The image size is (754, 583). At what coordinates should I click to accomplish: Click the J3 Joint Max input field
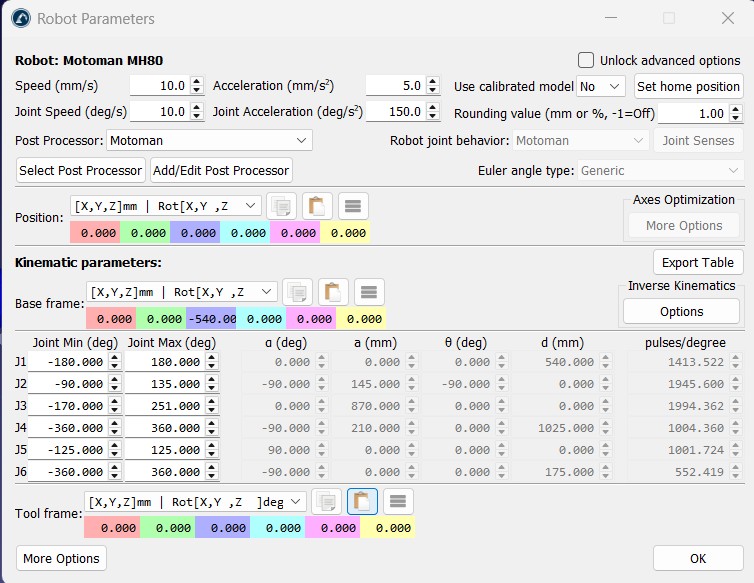164,406
